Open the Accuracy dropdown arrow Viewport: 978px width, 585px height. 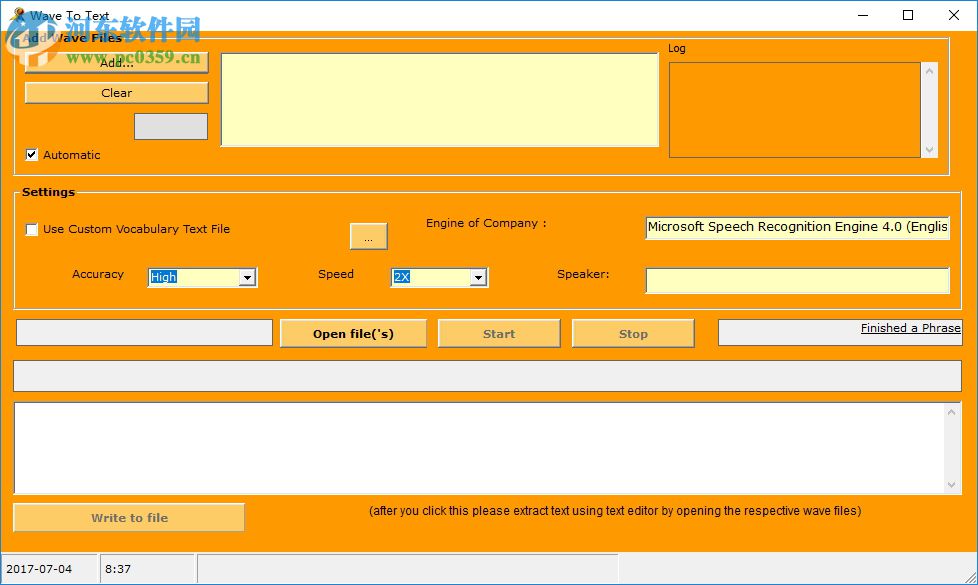[248, 278]
